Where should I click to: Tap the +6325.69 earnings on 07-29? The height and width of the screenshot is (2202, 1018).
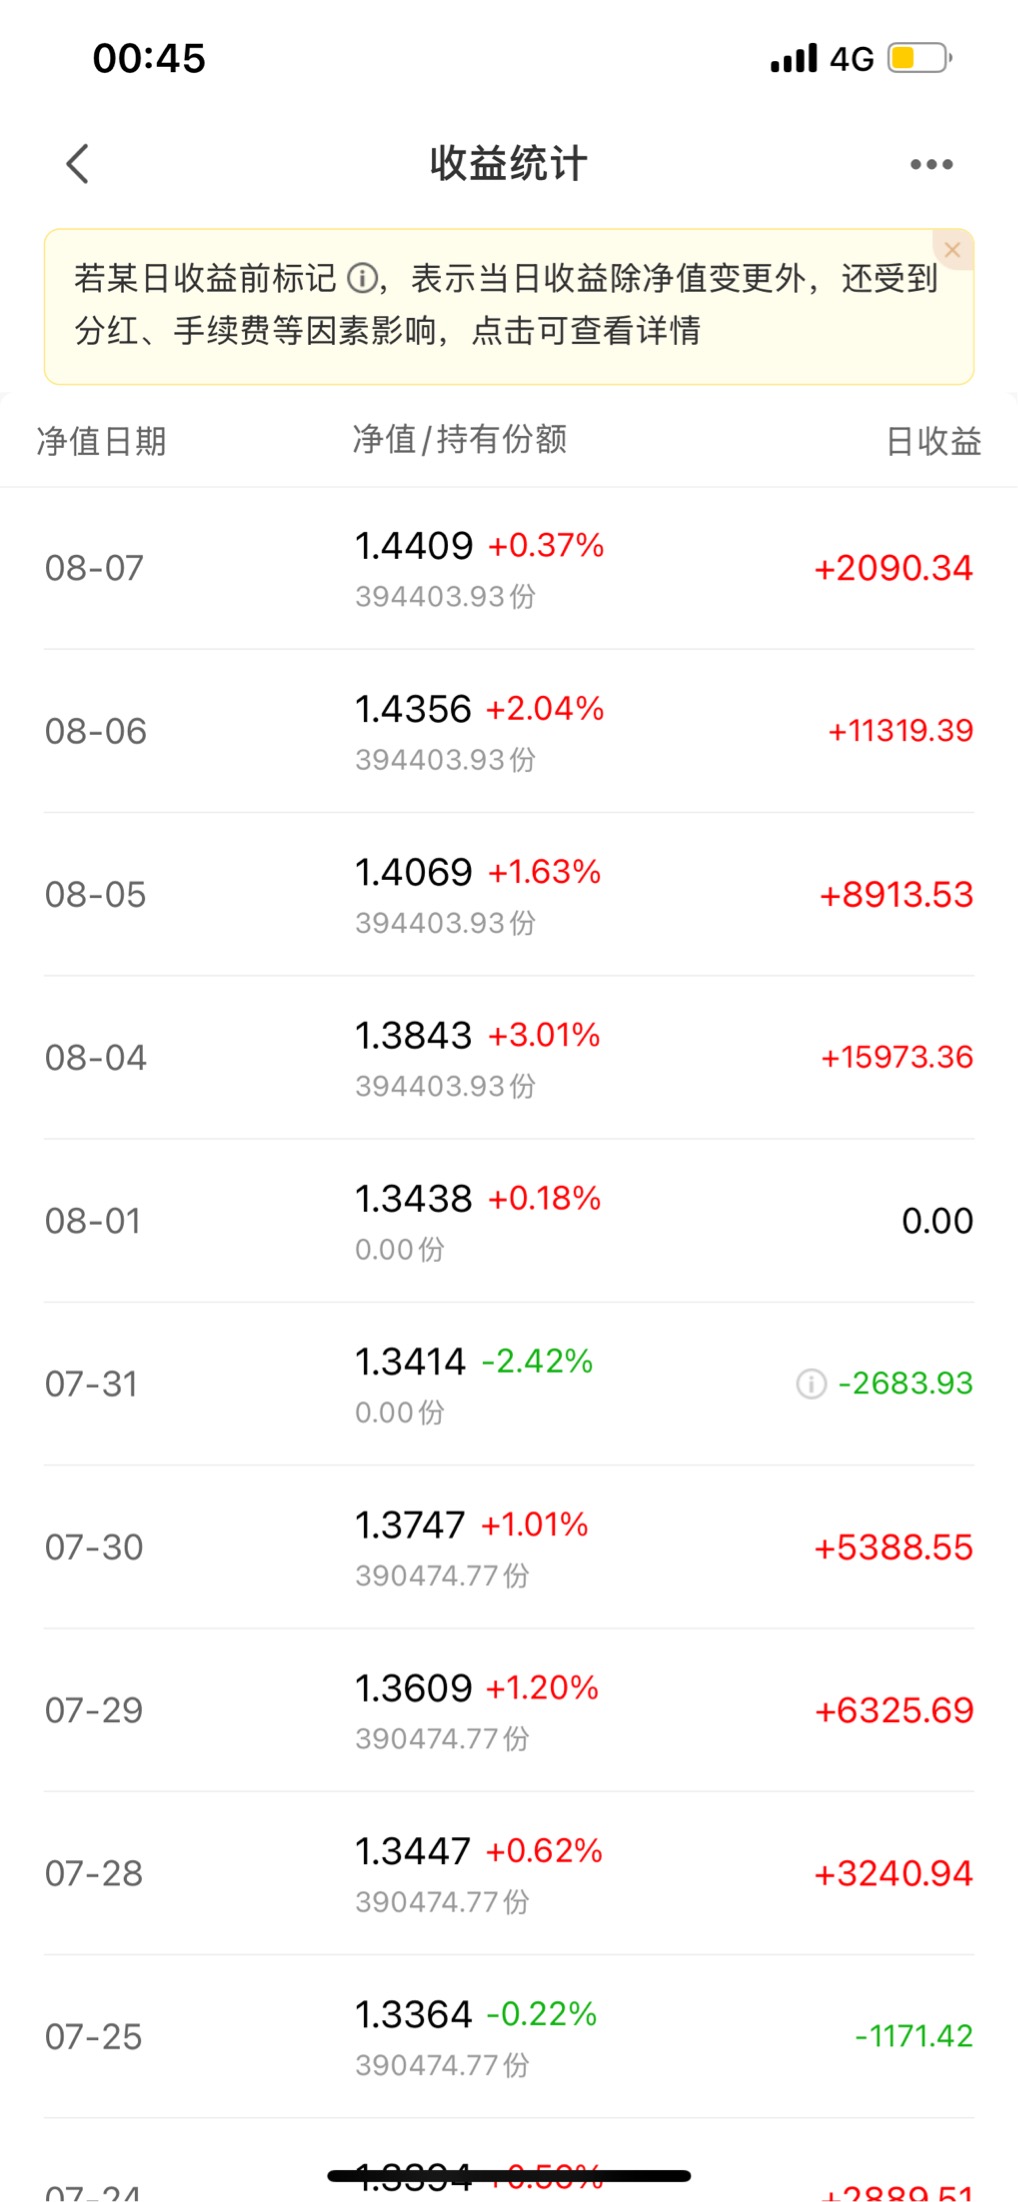click(894, 1711)
